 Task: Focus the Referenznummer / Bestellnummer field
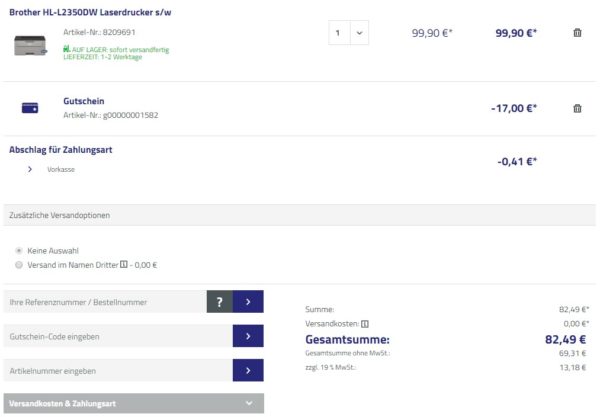coord(103,302)
